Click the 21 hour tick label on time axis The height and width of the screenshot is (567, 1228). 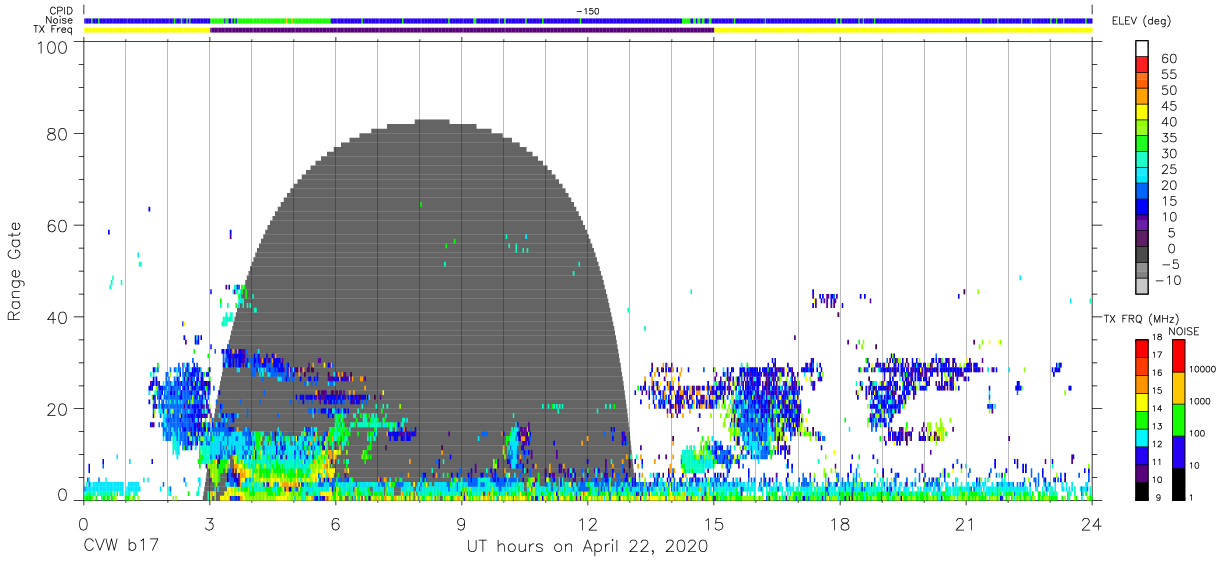pos(966,524)
